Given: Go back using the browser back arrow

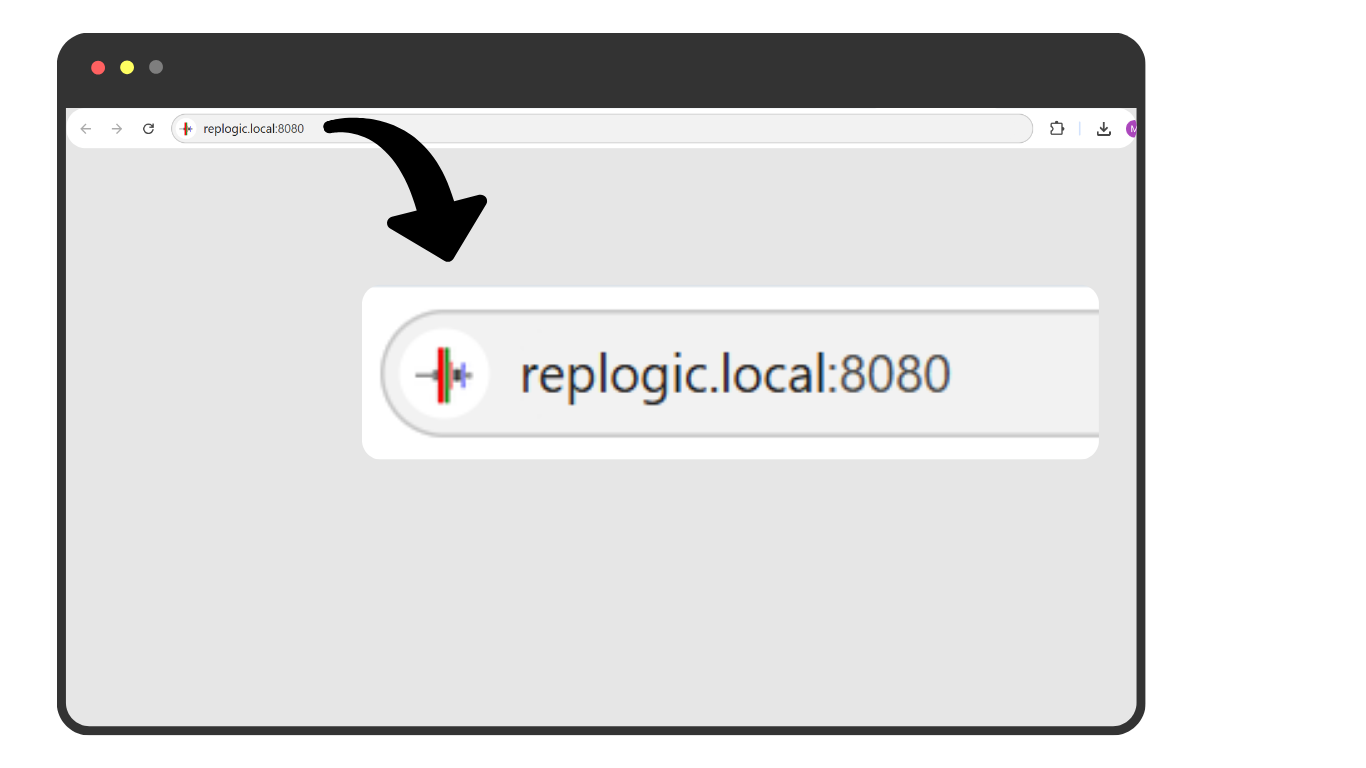Looking at the screenshot, I should (x=86, y=129).
